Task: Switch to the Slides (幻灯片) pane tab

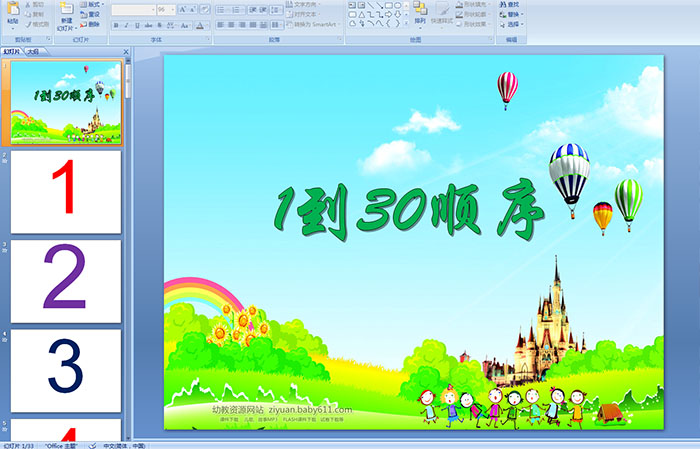Action: (12, 52)
